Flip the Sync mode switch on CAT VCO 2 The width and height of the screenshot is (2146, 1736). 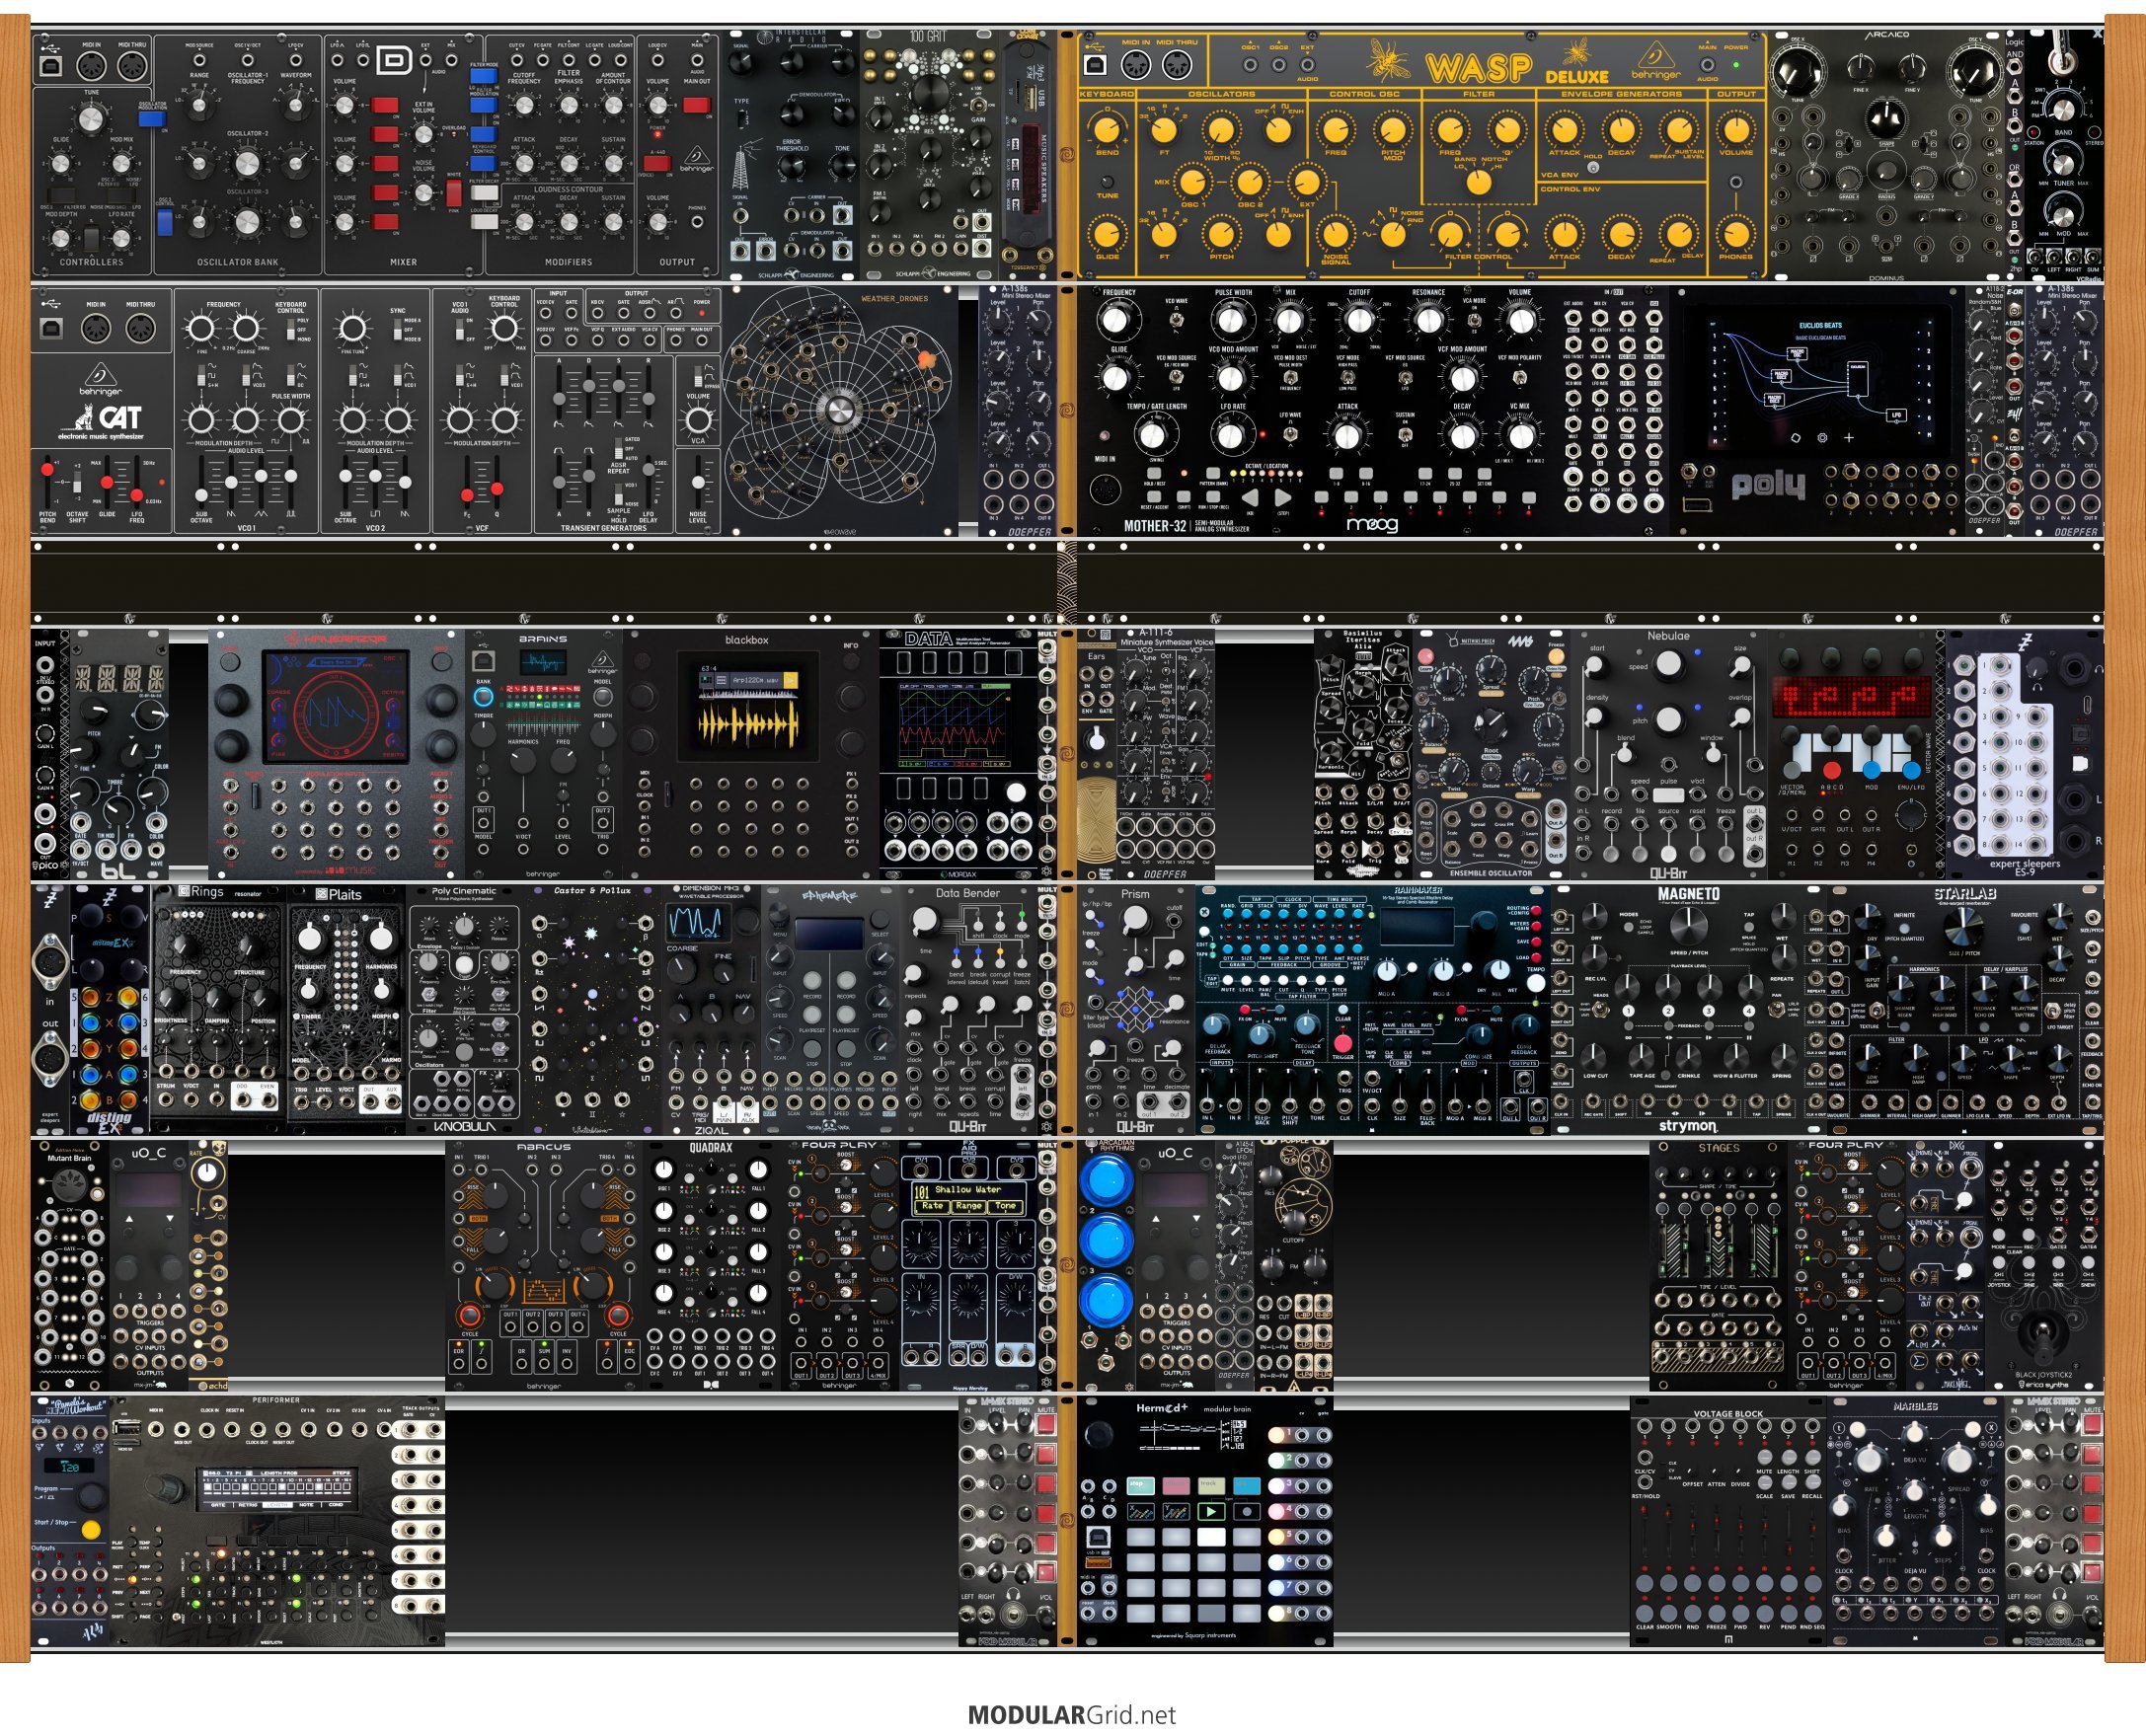point(399,329)
